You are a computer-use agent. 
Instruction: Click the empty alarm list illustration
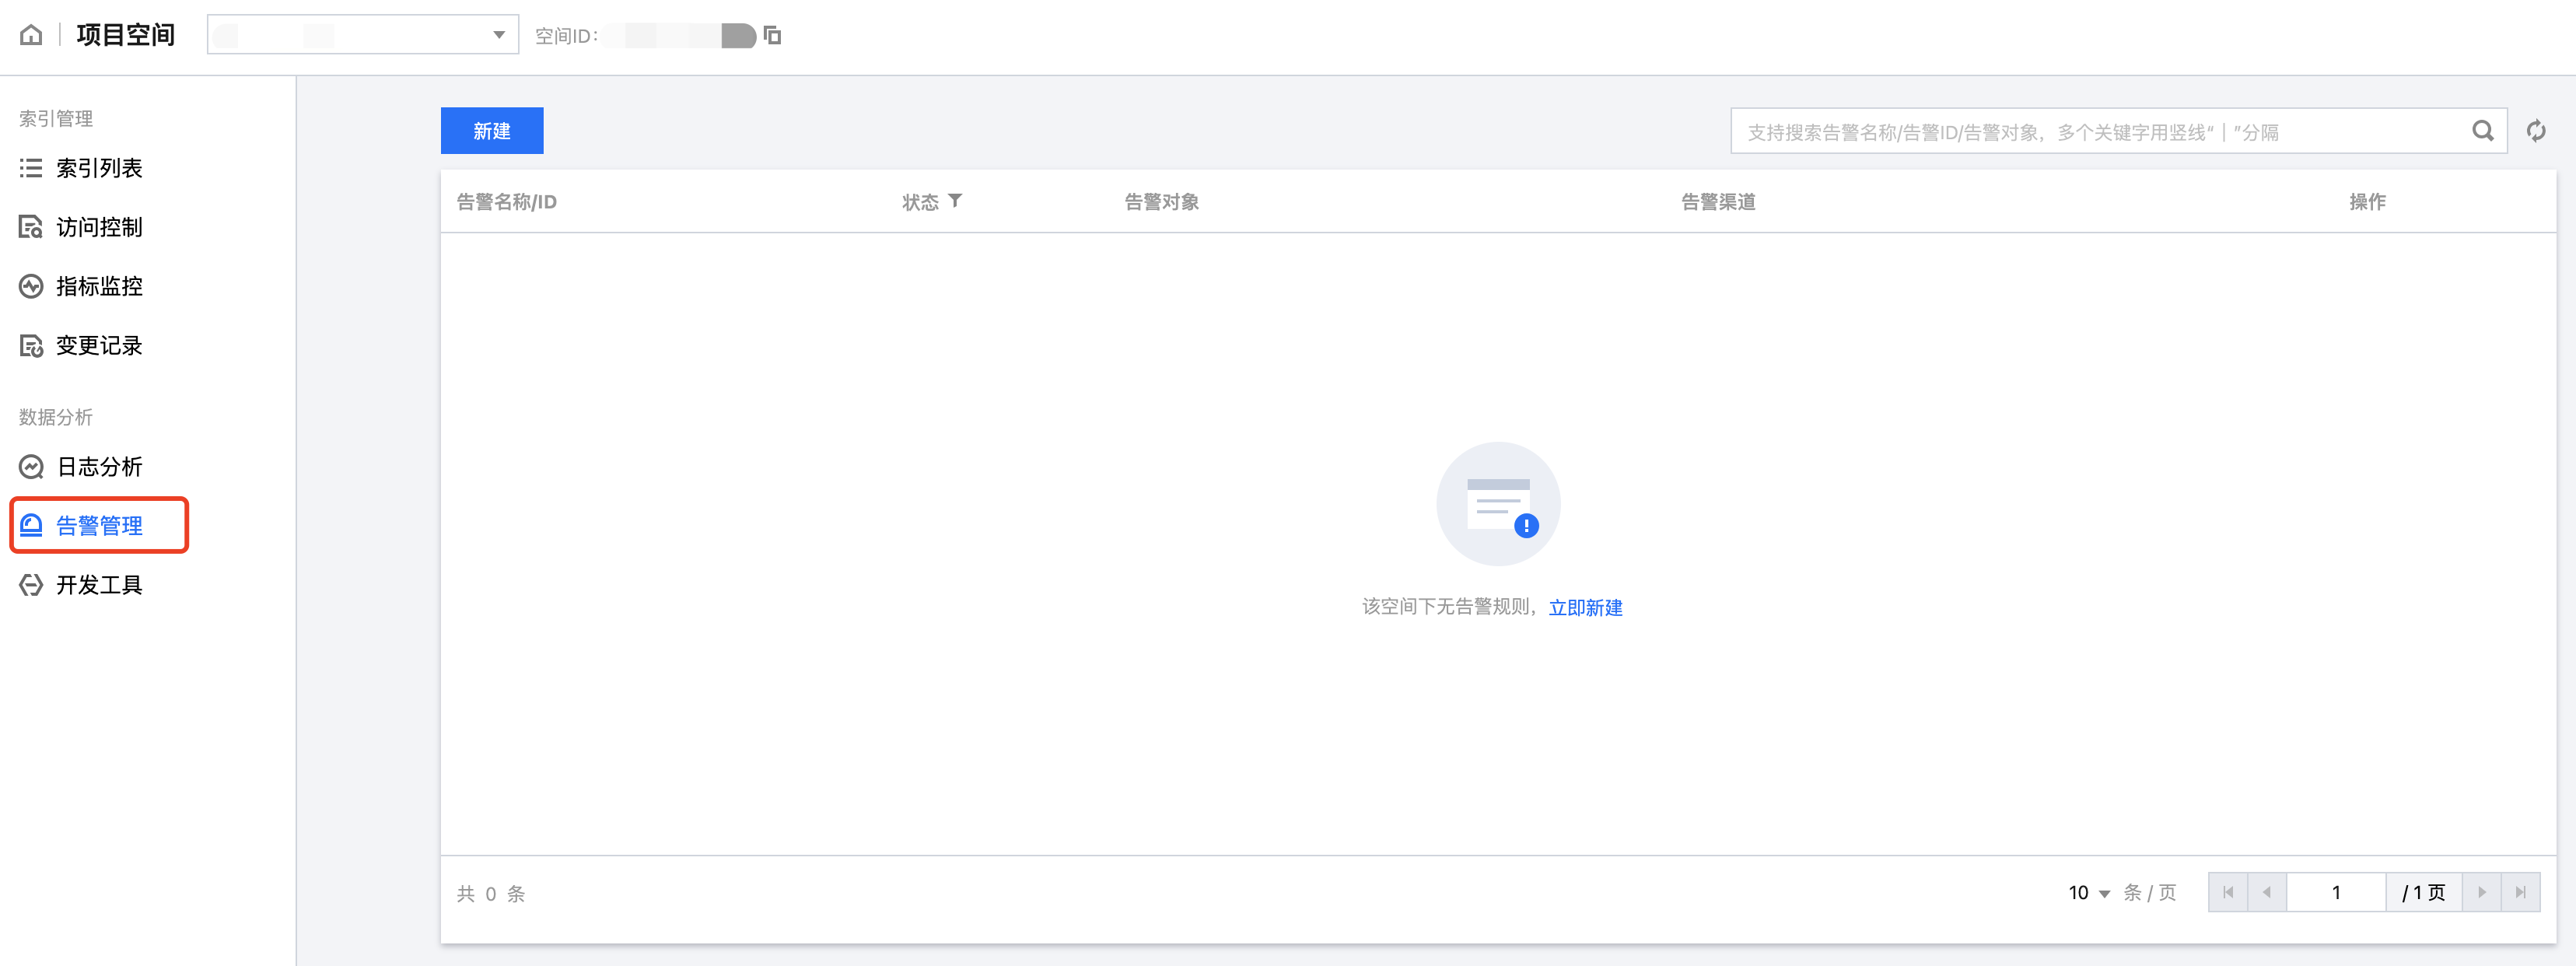[x=1497, y=504]
